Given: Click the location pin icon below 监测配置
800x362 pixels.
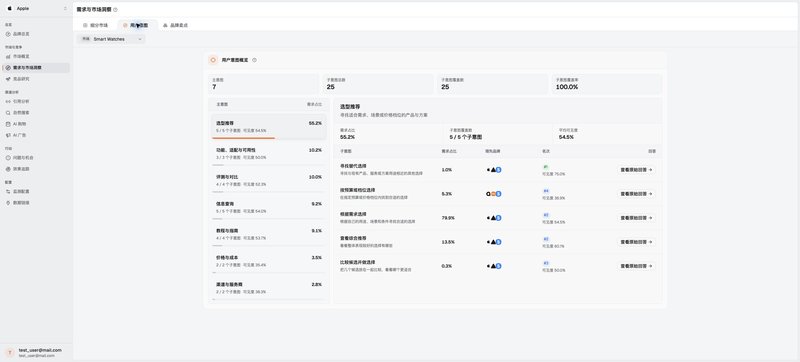Looking at the screenshot, I should click(x=8, y=202).
